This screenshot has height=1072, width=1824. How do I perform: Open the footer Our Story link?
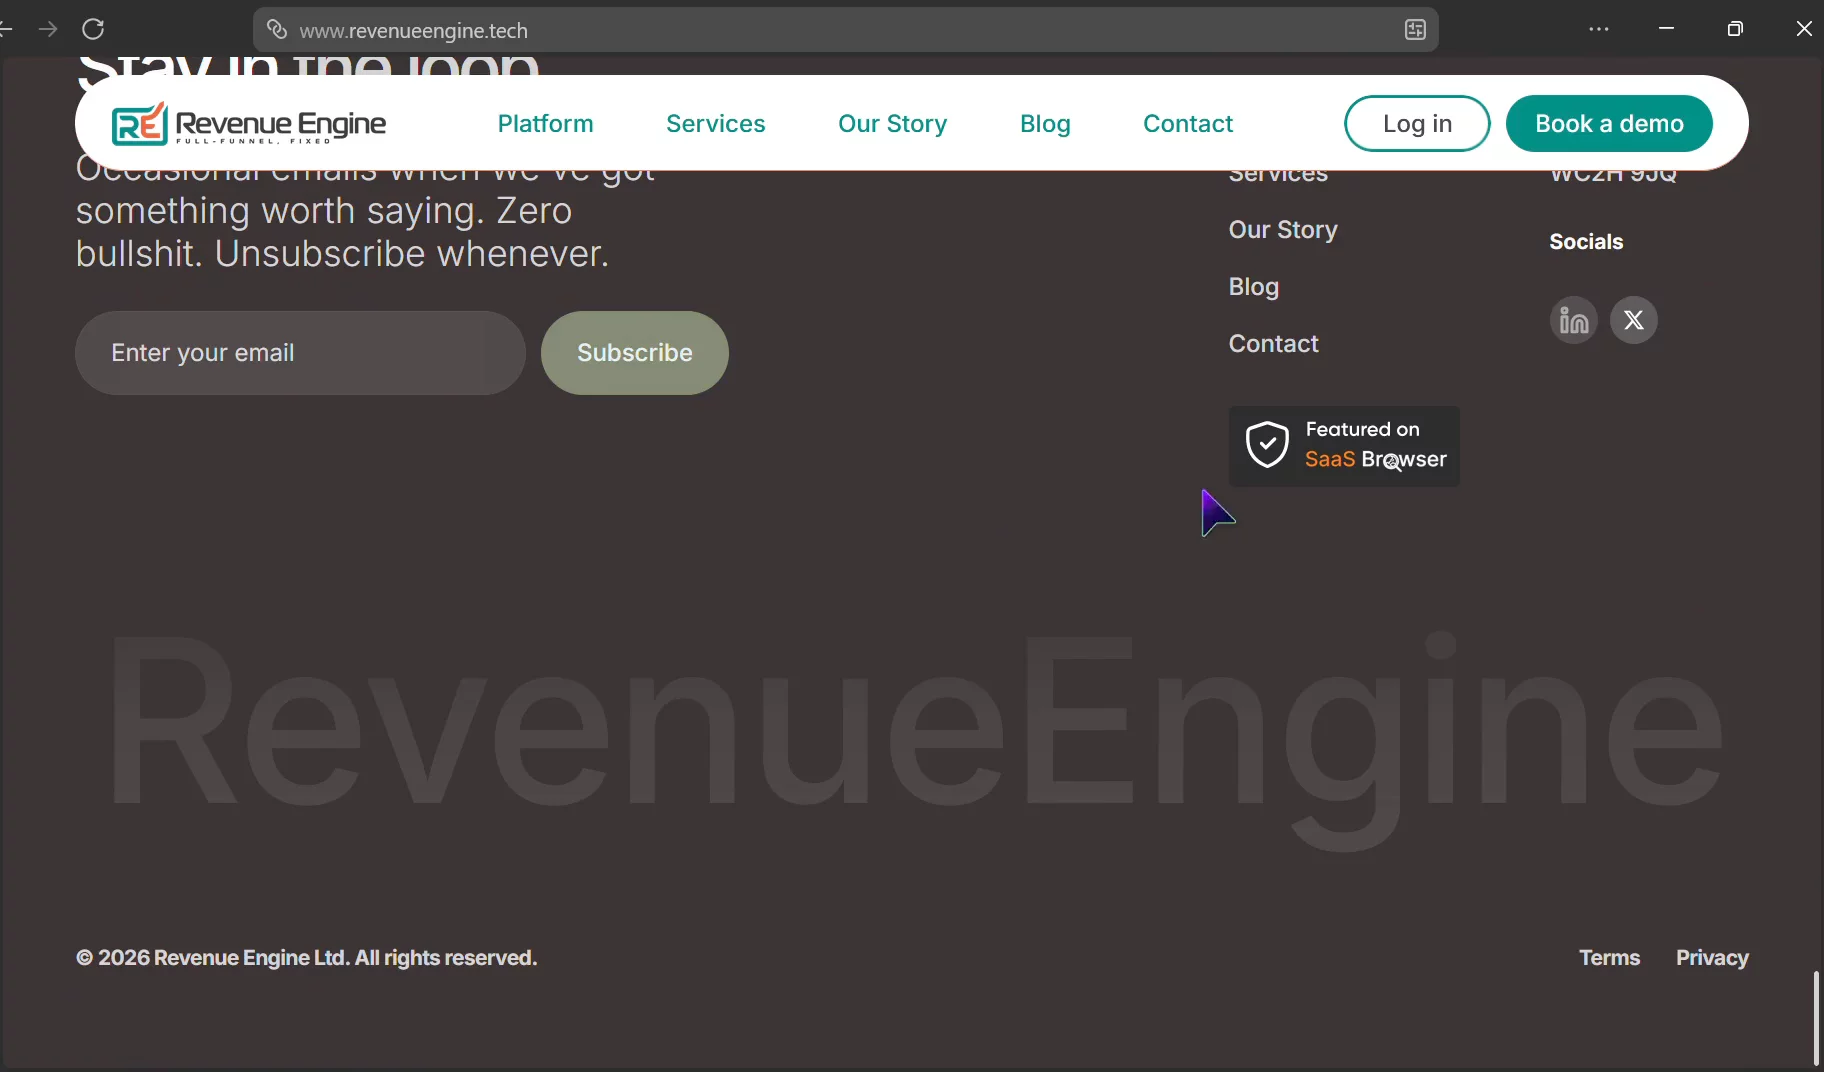[x=1283, y=230]
